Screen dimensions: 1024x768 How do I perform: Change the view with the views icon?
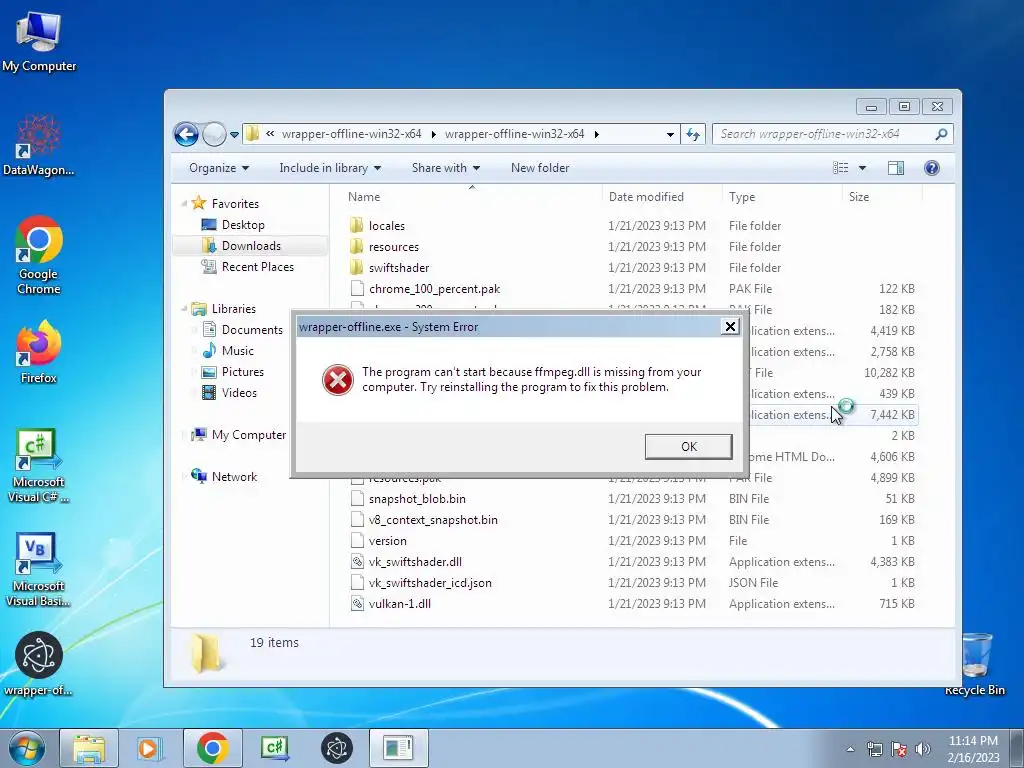click(x=840, y=168)
